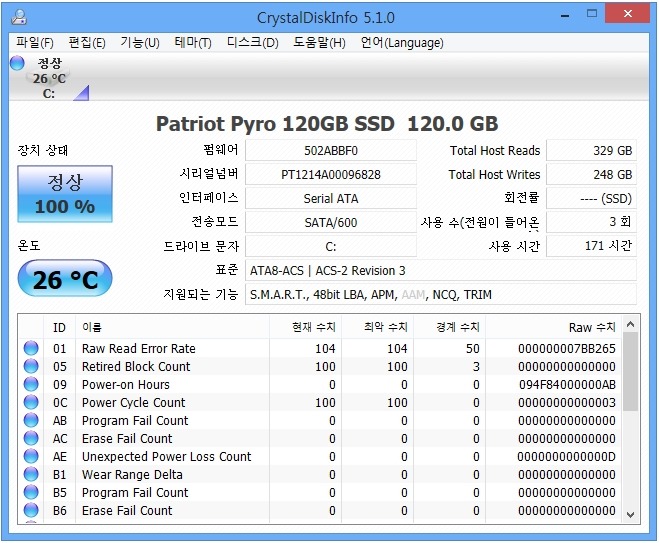Click the Total Host Reads label

tap(495, 150)
